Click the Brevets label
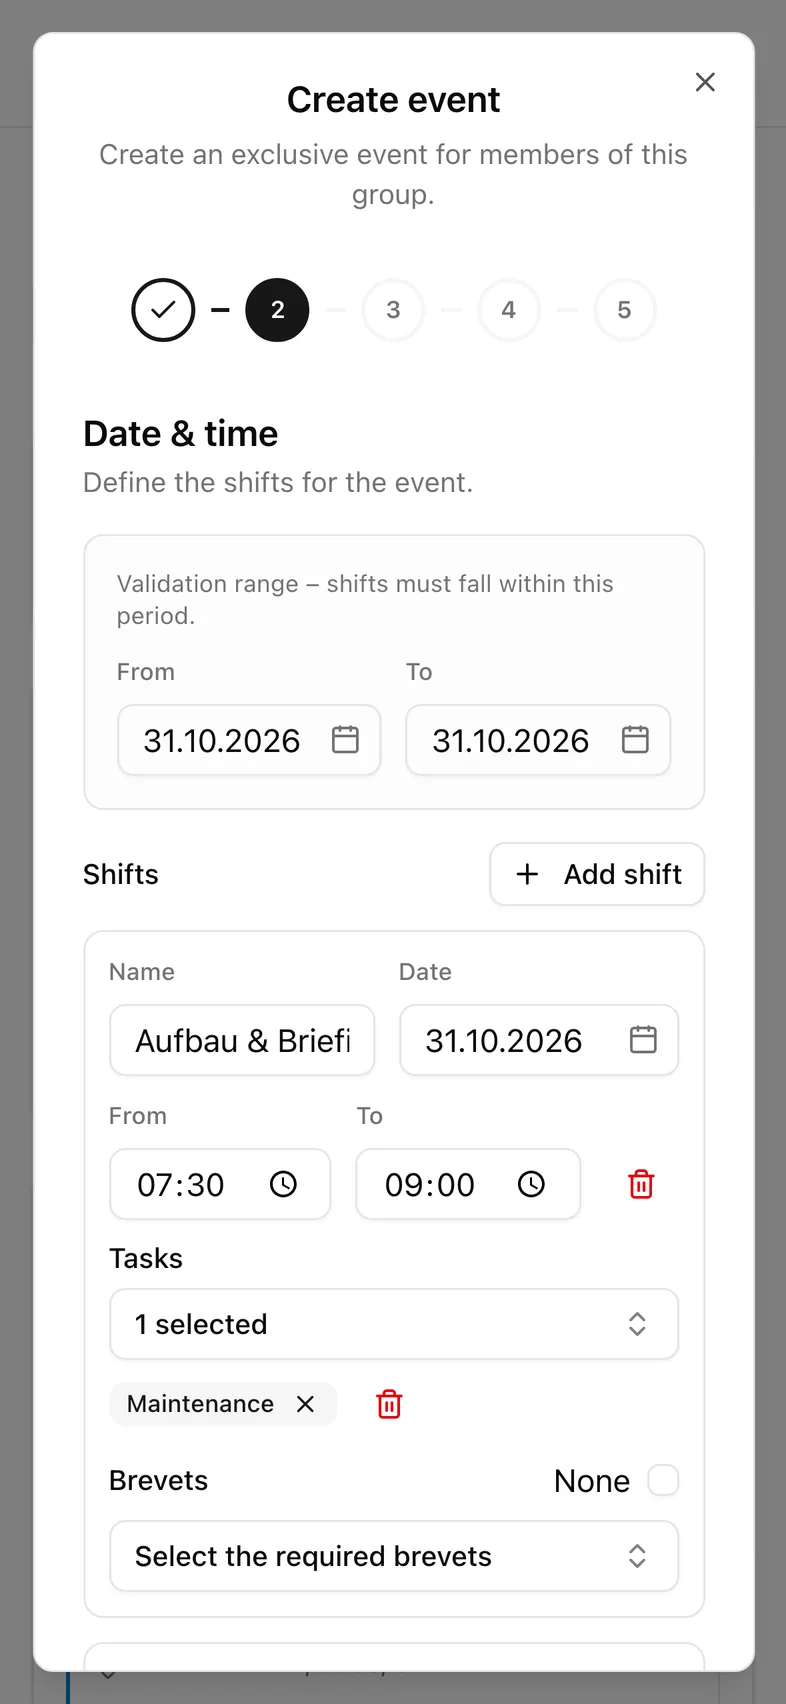786x1704 pixels. coord(158,1480)
